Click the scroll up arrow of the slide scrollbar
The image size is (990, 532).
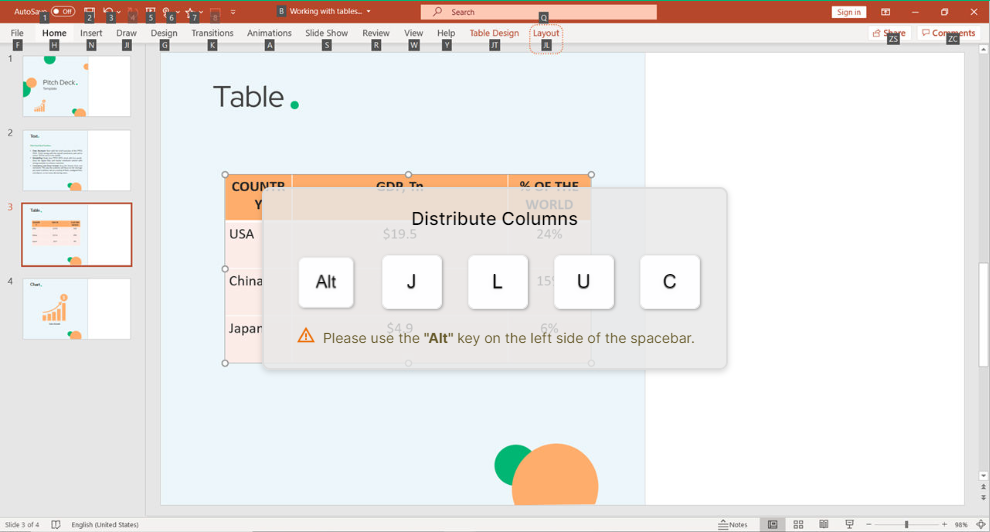[983, 49]
